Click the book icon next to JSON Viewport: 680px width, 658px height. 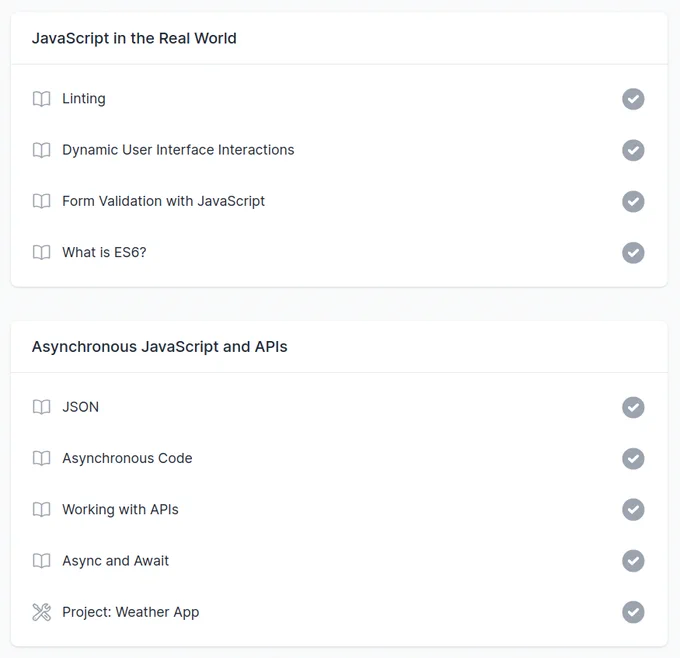(42, 407)
